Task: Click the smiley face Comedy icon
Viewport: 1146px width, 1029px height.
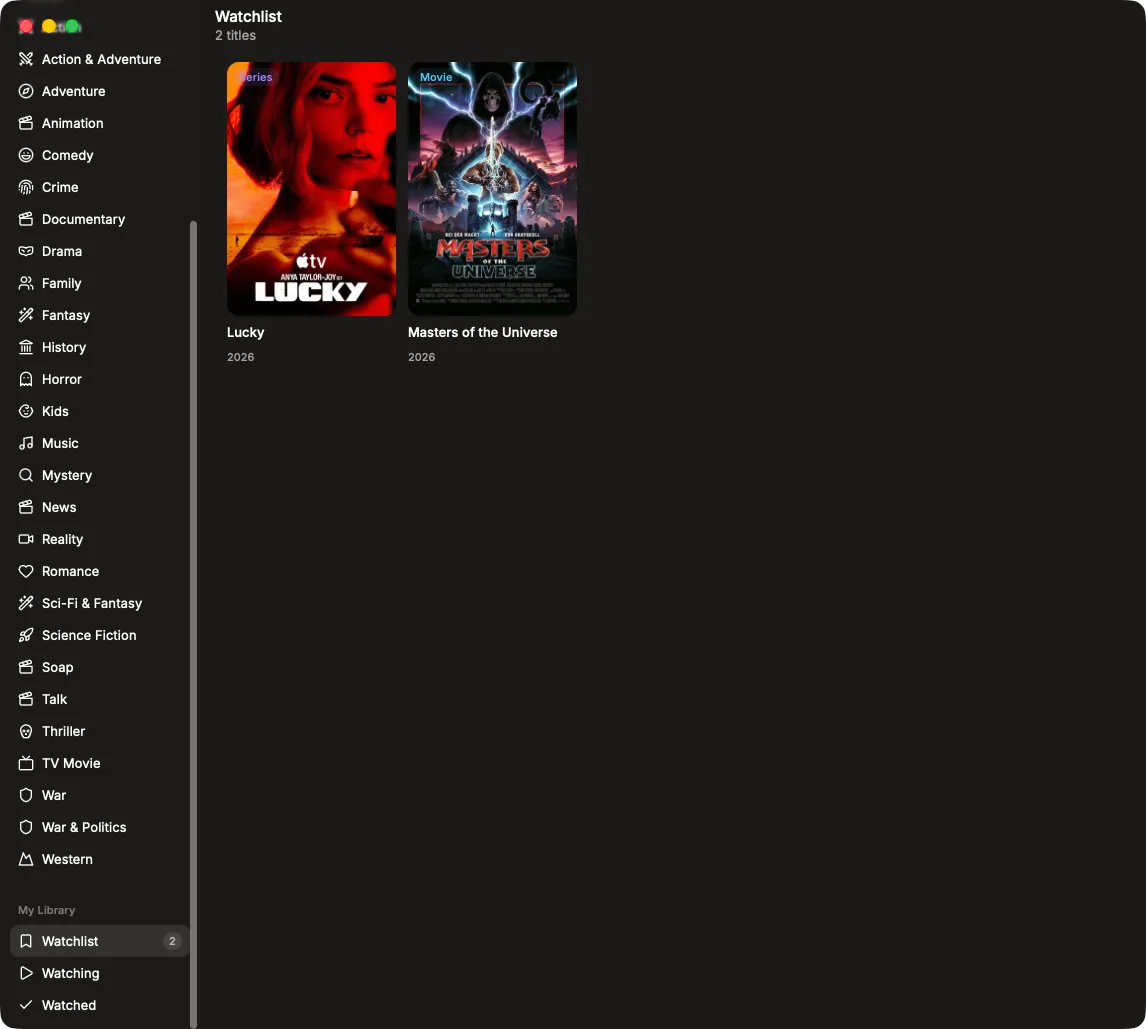Action: click(x=26, y=155)
